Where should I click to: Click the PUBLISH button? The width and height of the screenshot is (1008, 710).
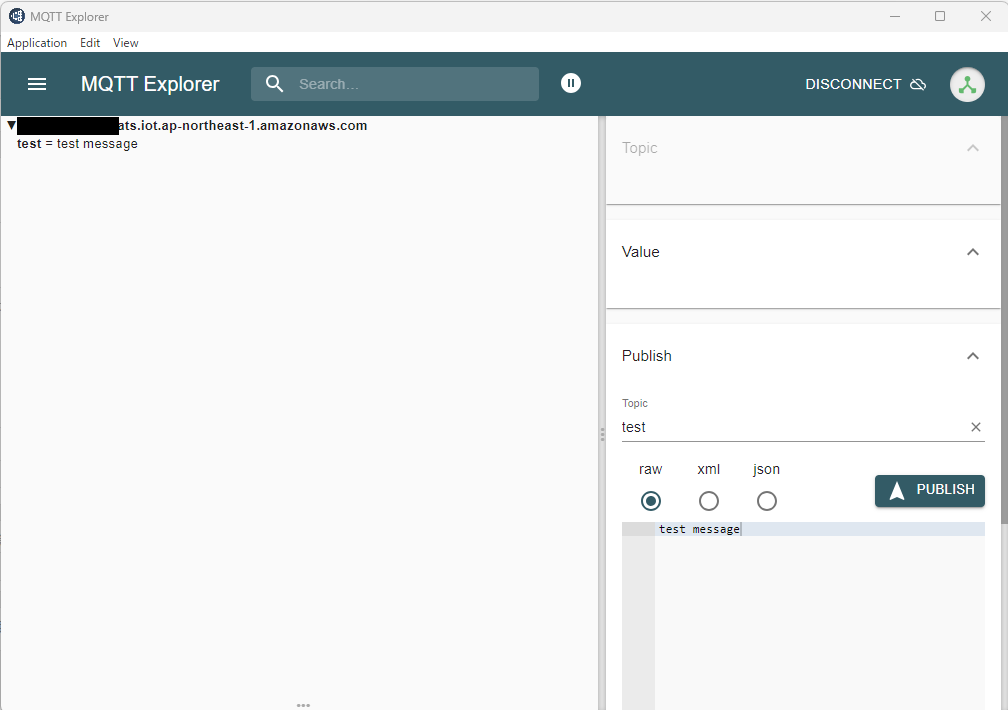pos(930,491)
